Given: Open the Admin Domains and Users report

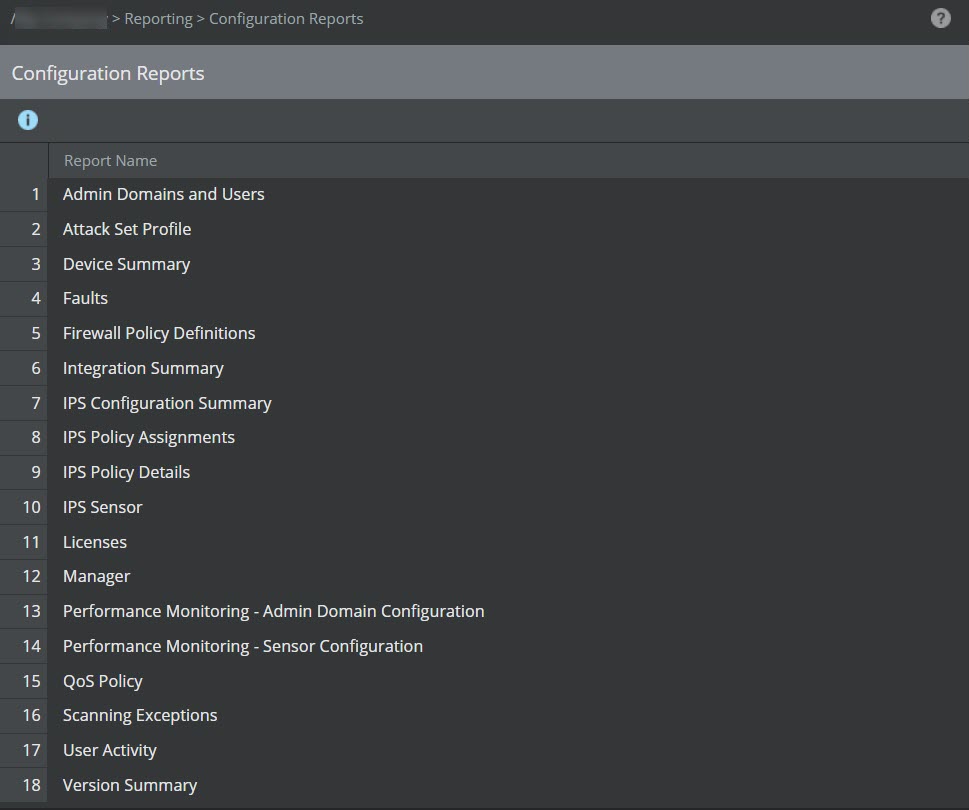Looking at the screenshot, I should pos(164,194).
